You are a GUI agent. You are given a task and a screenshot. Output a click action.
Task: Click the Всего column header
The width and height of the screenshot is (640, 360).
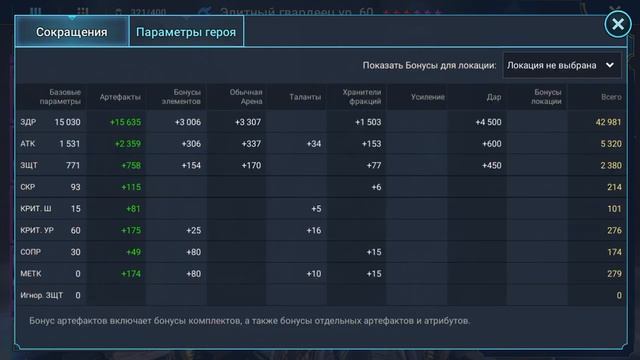(611, 97)
